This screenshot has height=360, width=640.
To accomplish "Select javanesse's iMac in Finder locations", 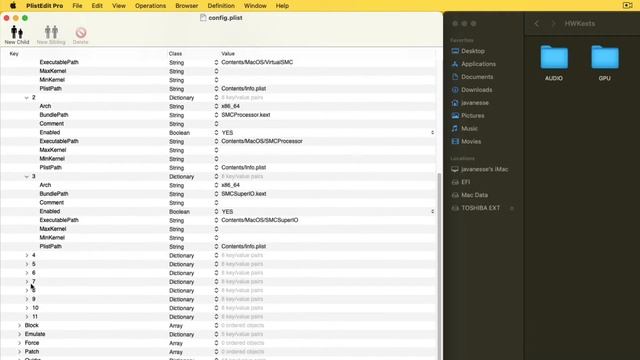I will pyautogui.click(x=484, y=169).
